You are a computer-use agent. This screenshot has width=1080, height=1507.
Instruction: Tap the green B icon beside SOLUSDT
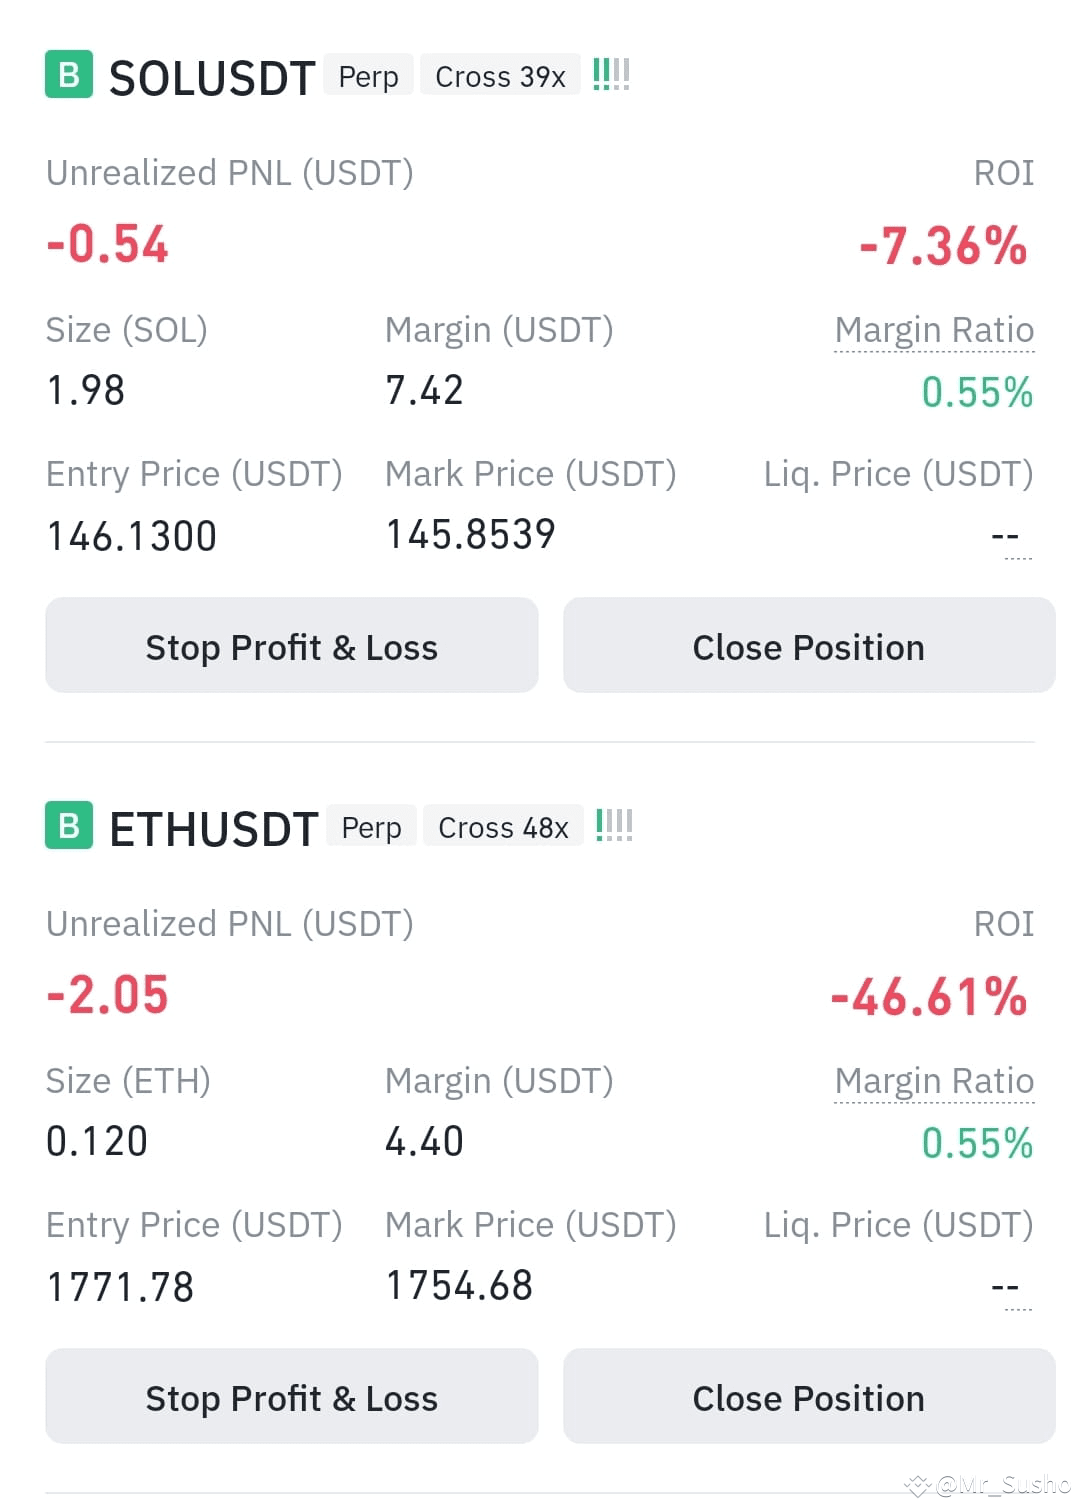[69, 75]
